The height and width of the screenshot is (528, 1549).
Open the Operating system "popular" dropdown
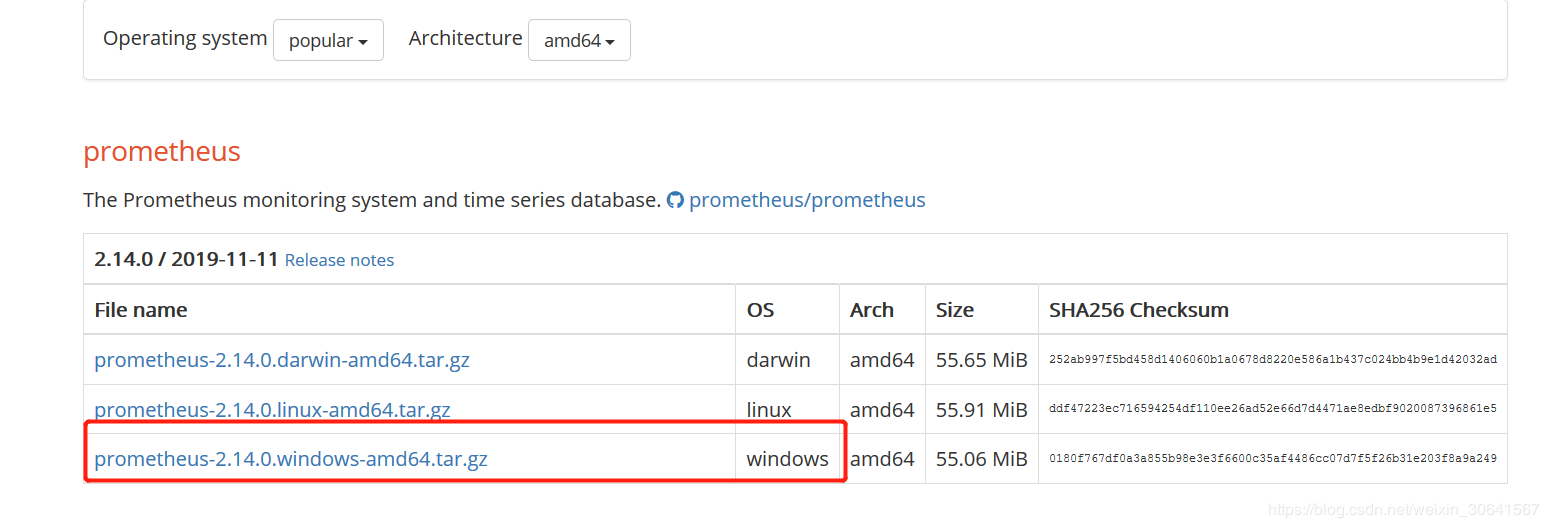click(x=328, y=41)
